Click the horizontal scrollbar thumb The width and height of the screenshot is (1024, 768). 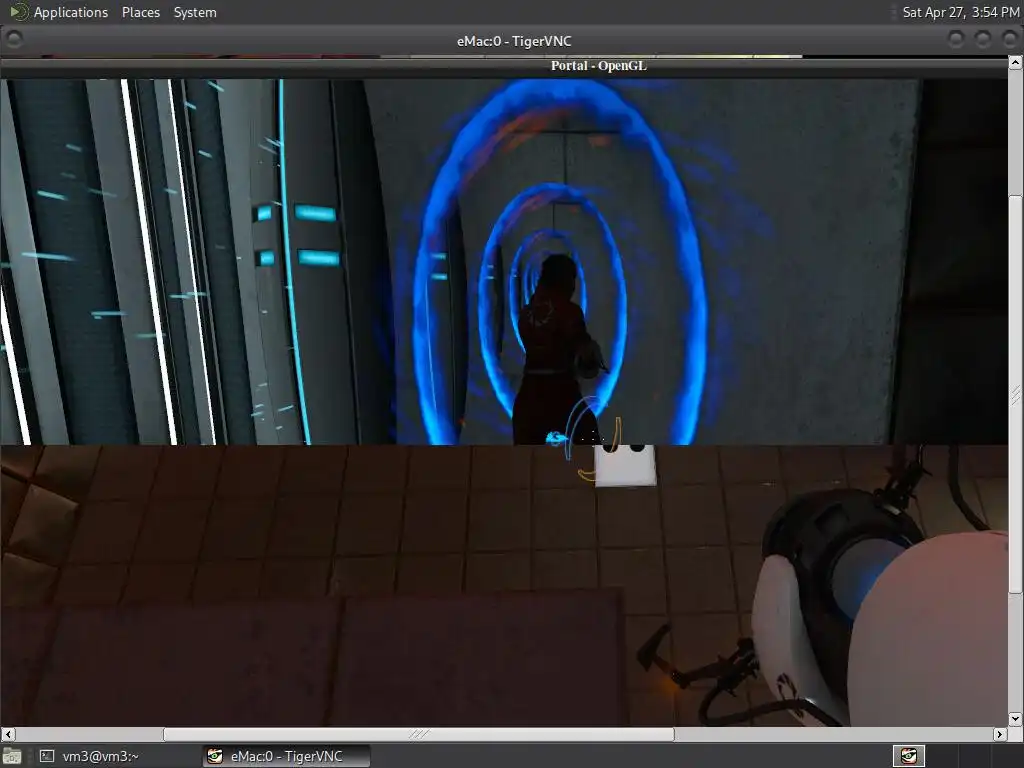point(419,734)
